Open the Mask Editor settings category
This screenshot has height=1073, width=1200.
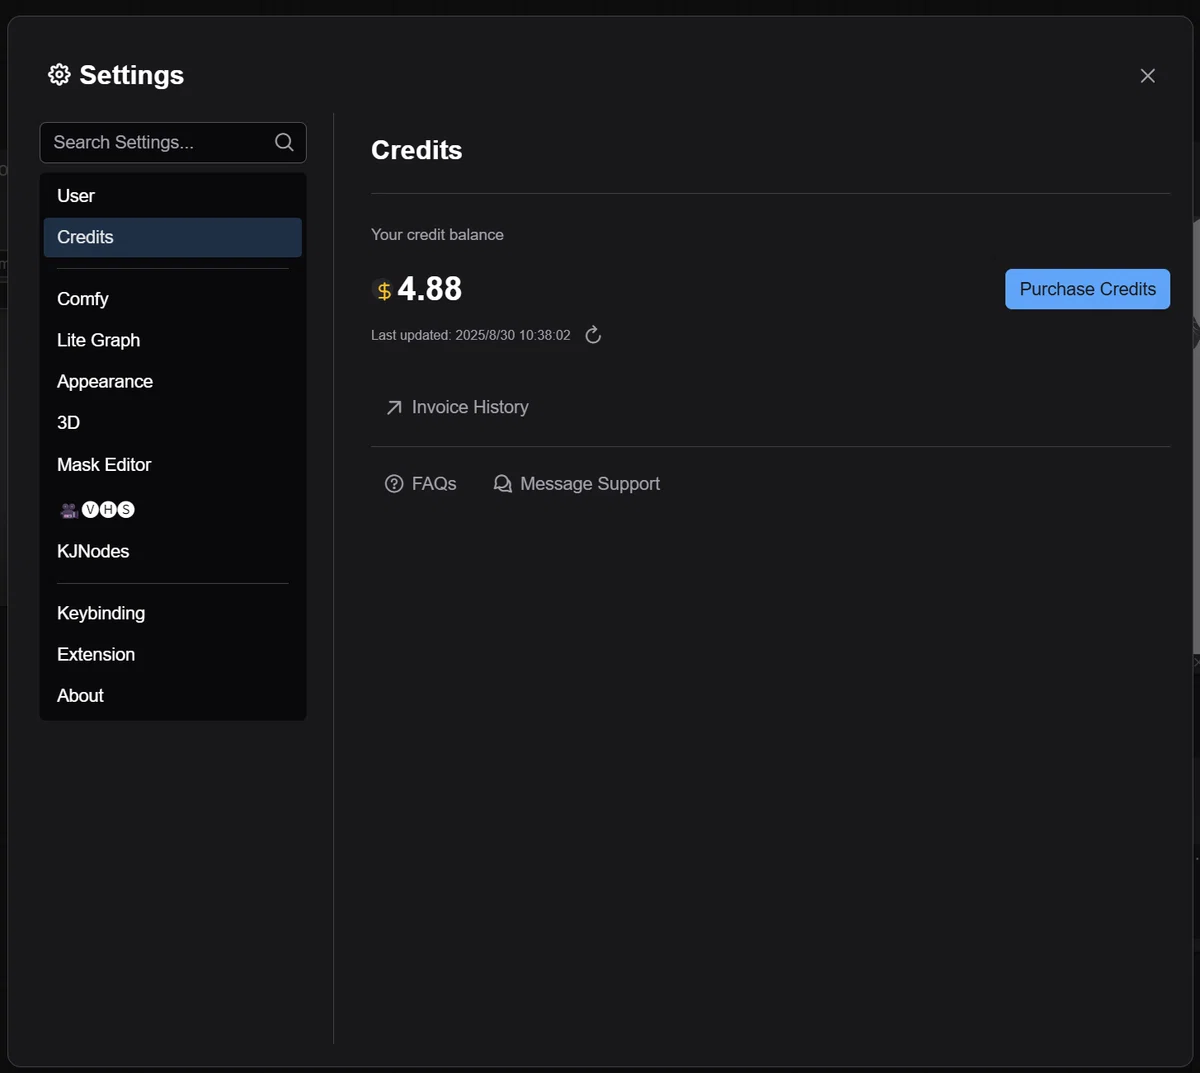(172, 465)
